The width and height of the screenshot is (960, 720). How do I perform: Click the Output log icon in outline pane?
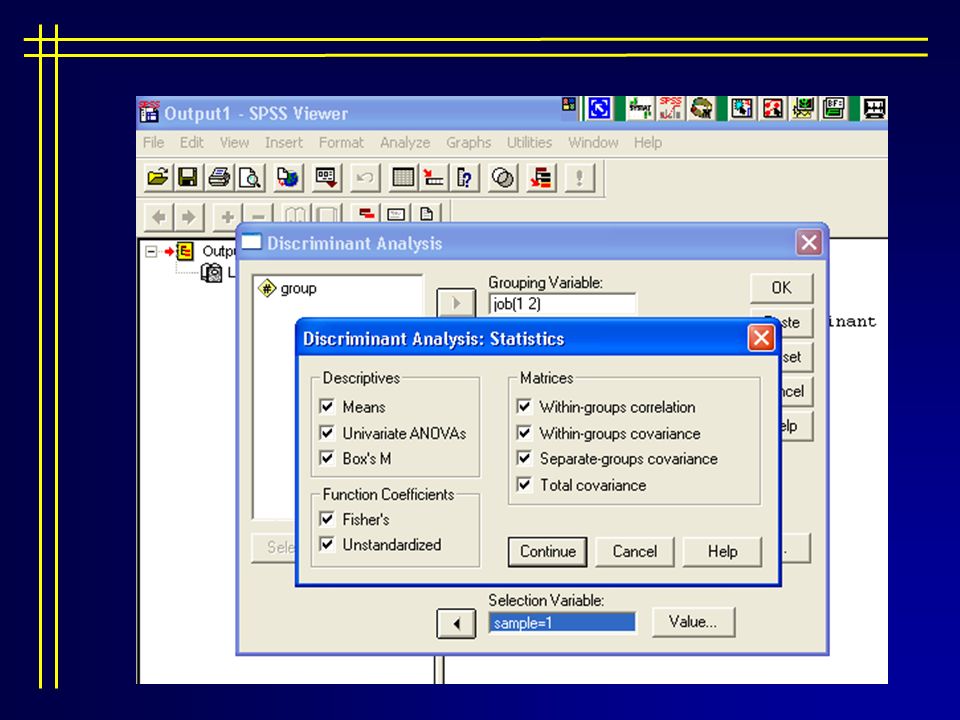click(x=211, y=272)
